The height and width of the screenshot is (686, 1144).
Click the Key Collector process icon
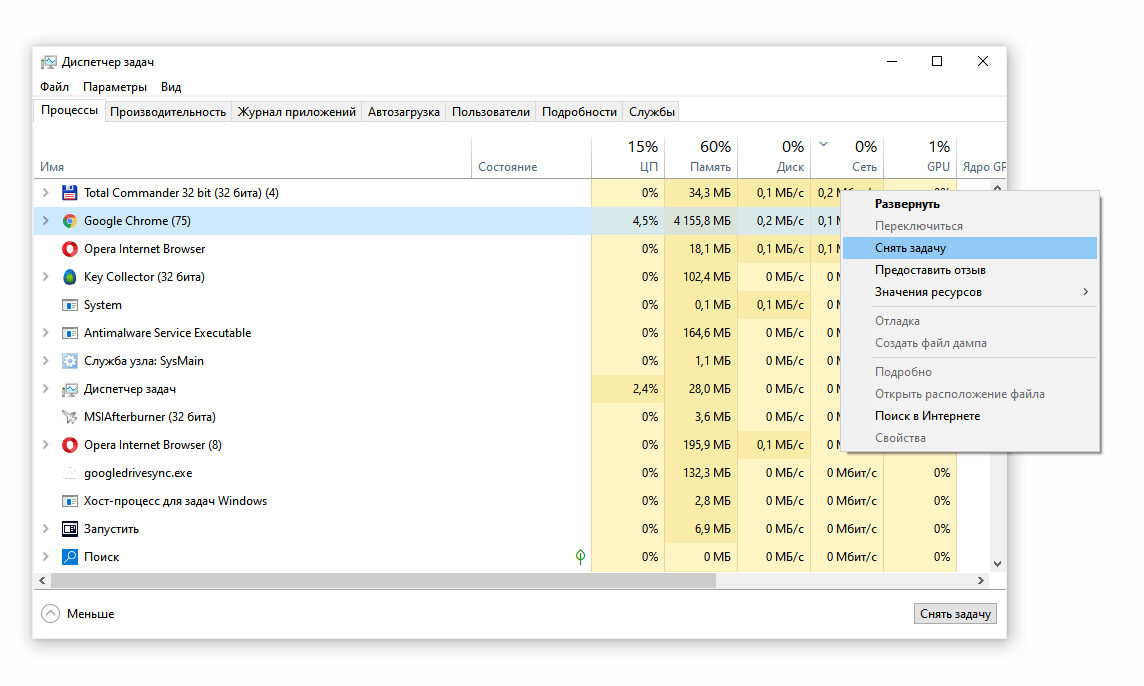pyautogui.click(x=69, y=277)
